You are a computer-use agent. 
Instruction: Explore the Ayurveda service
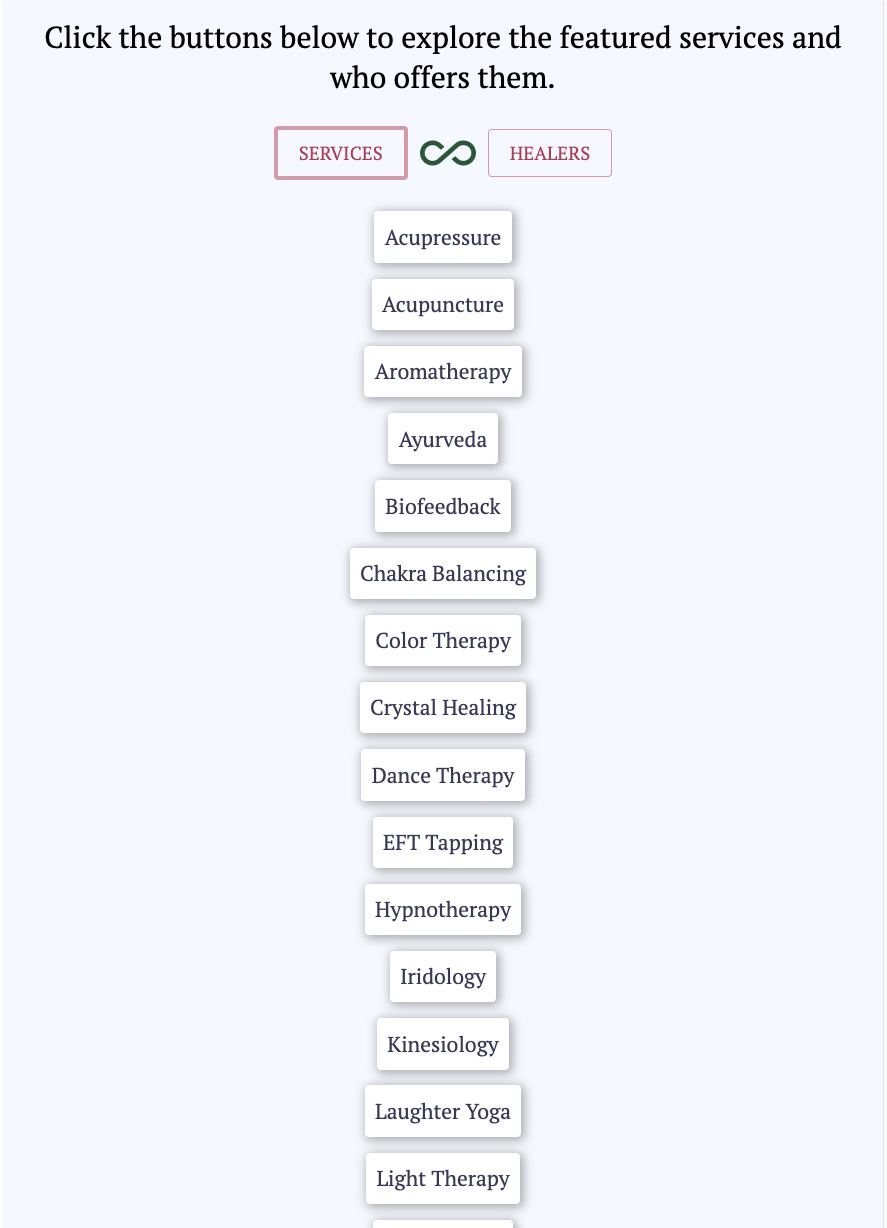click(x=442, y=438)
